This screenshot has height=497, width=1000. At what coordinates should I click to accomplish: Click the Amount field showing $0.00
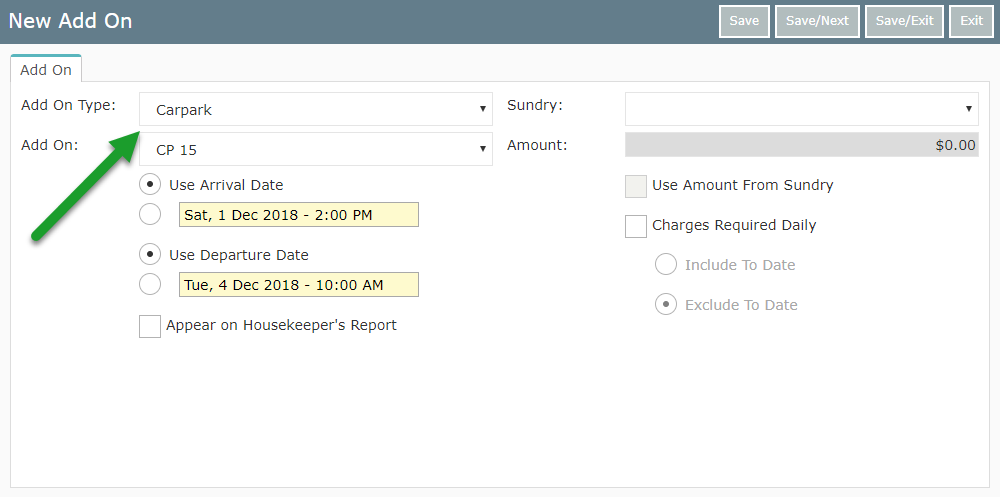[802, 145]
